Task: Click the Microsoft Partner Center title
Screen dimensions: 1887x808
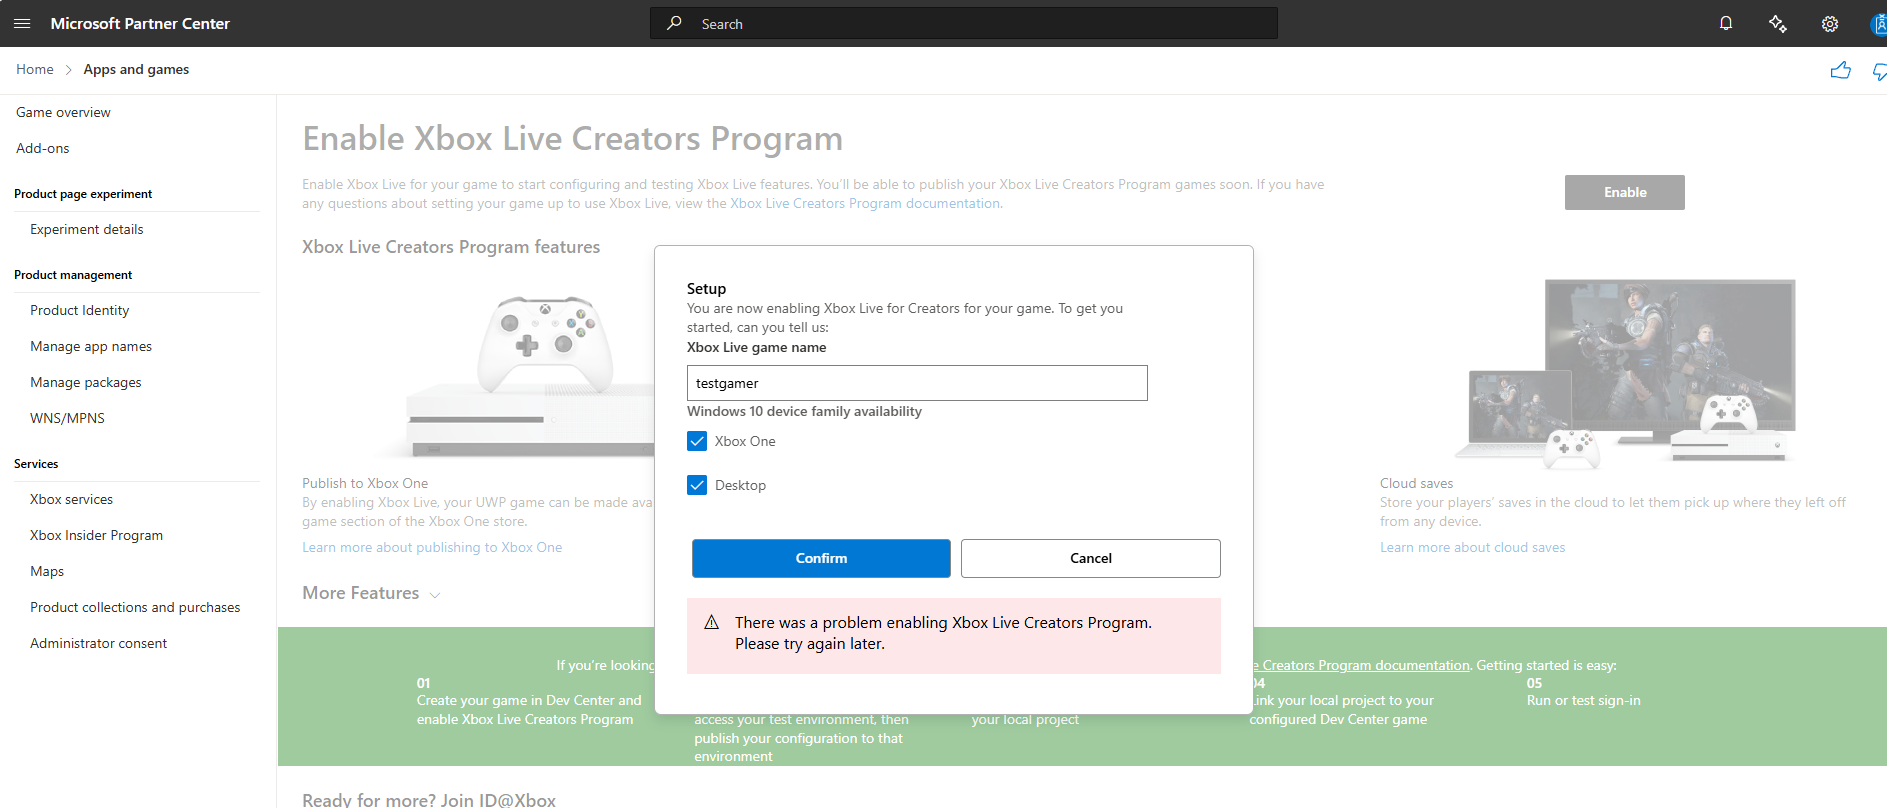Action: (x=140, y=23)
